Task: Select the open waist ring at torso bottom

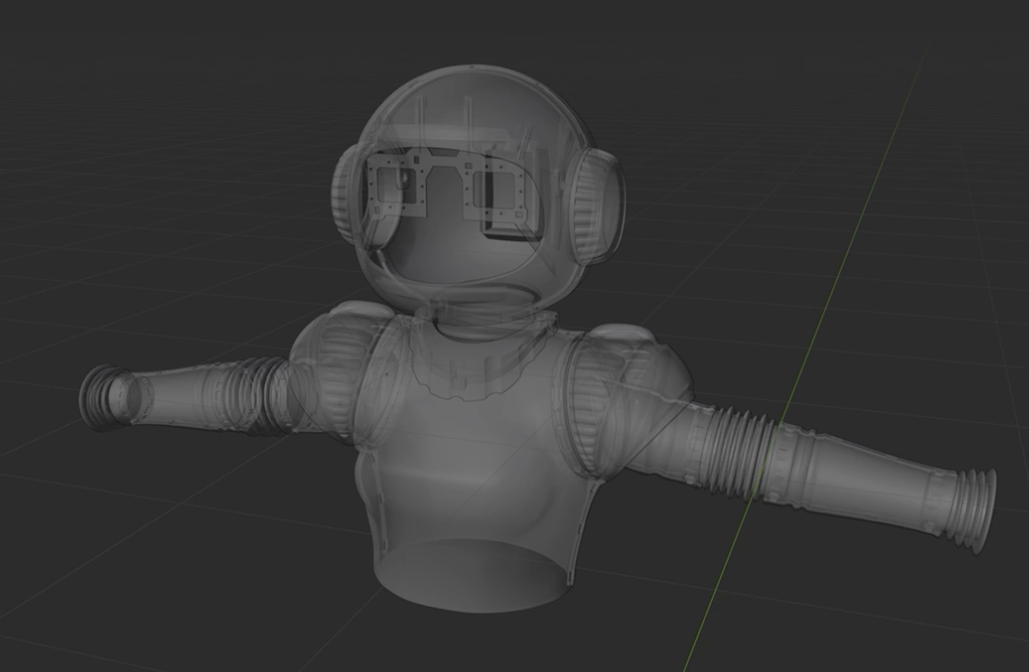Action: [472, 576]
